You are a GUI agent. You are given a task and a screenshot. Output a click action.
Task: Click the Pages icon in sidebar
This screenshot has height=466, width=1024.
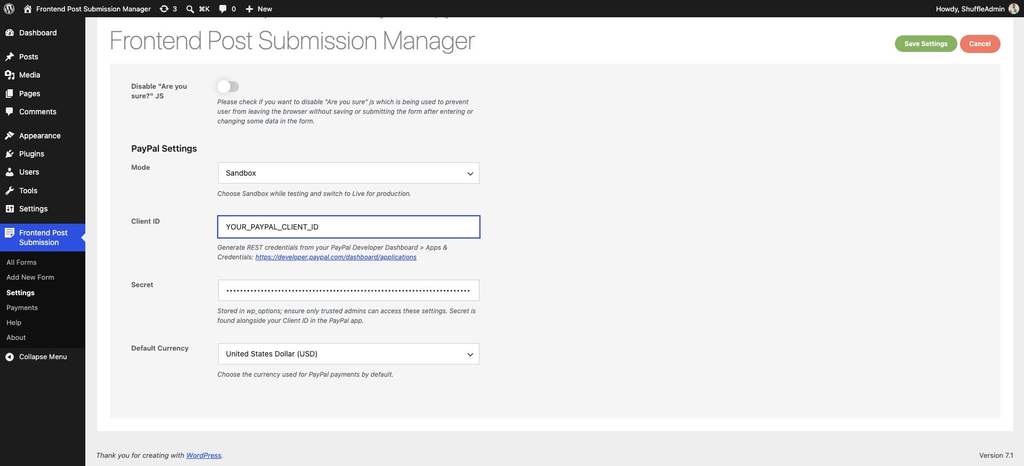[x=9, y=93]
